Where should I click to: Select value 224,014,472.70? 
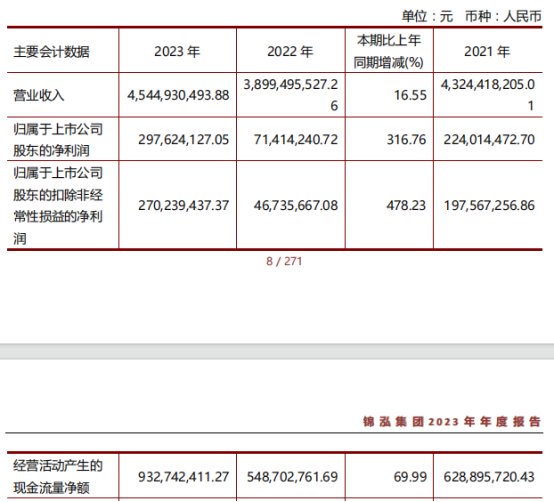click(489, 140)
